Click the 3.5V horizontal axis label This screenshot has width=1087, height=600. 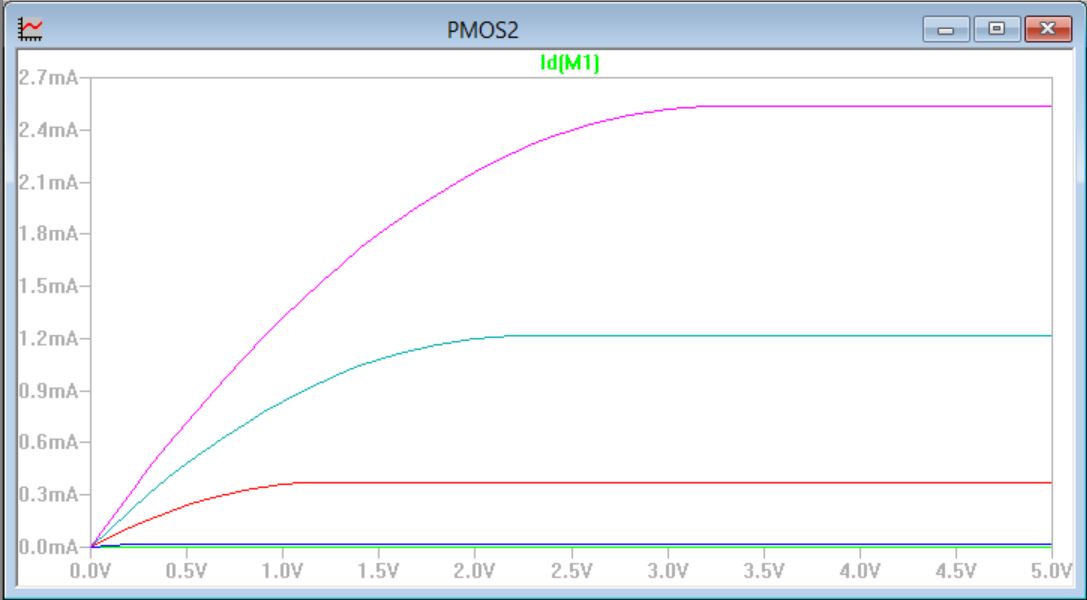763,571
